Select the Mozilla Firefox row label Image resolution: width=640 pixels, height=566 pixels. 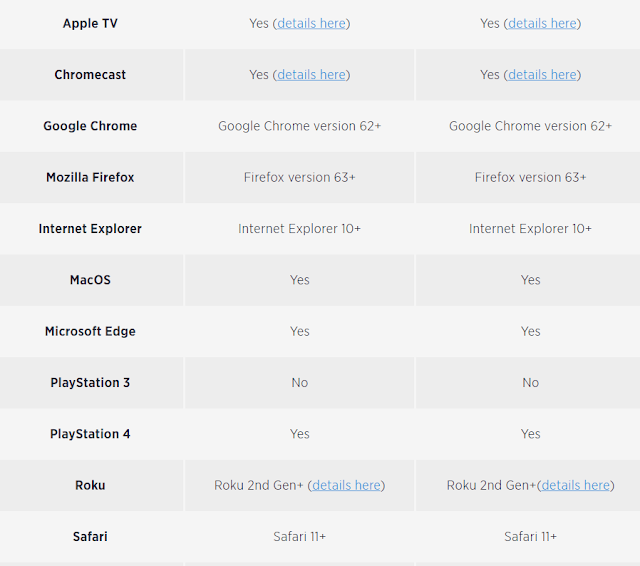(90, 177)
